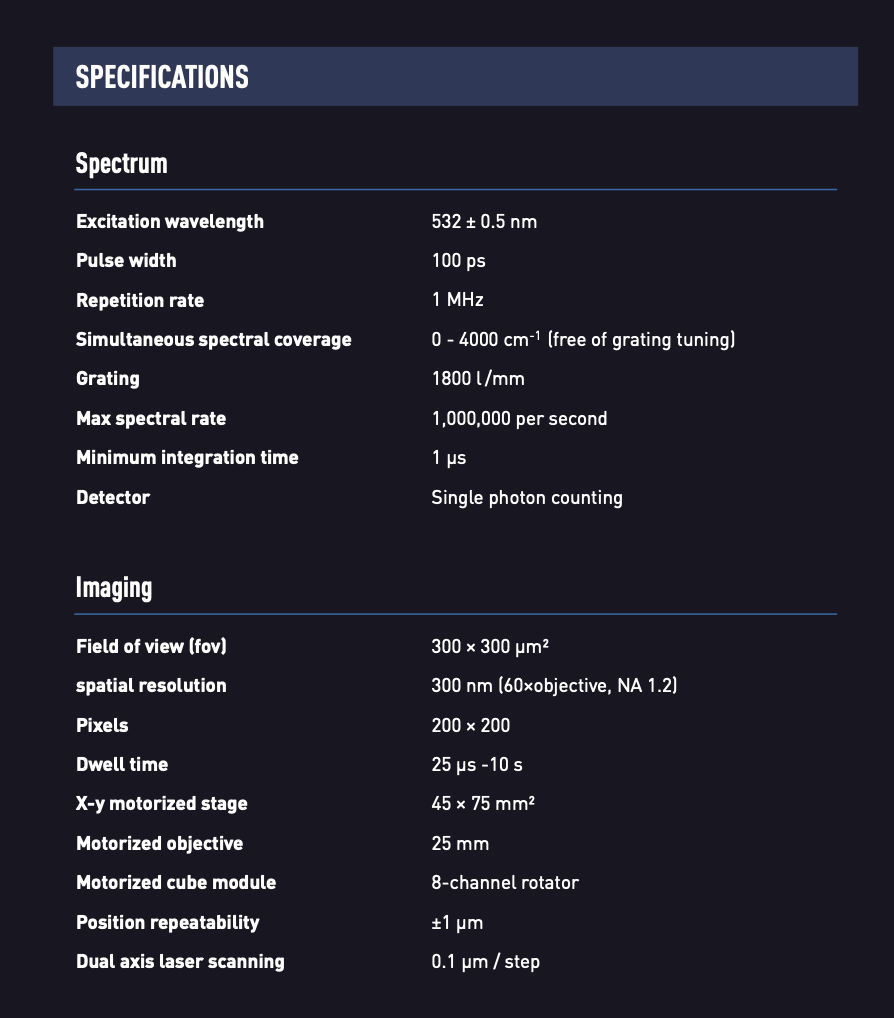The image size is (894, 1018).
Task: Click the Field of view (fov) label
Action: pos(151,647)
